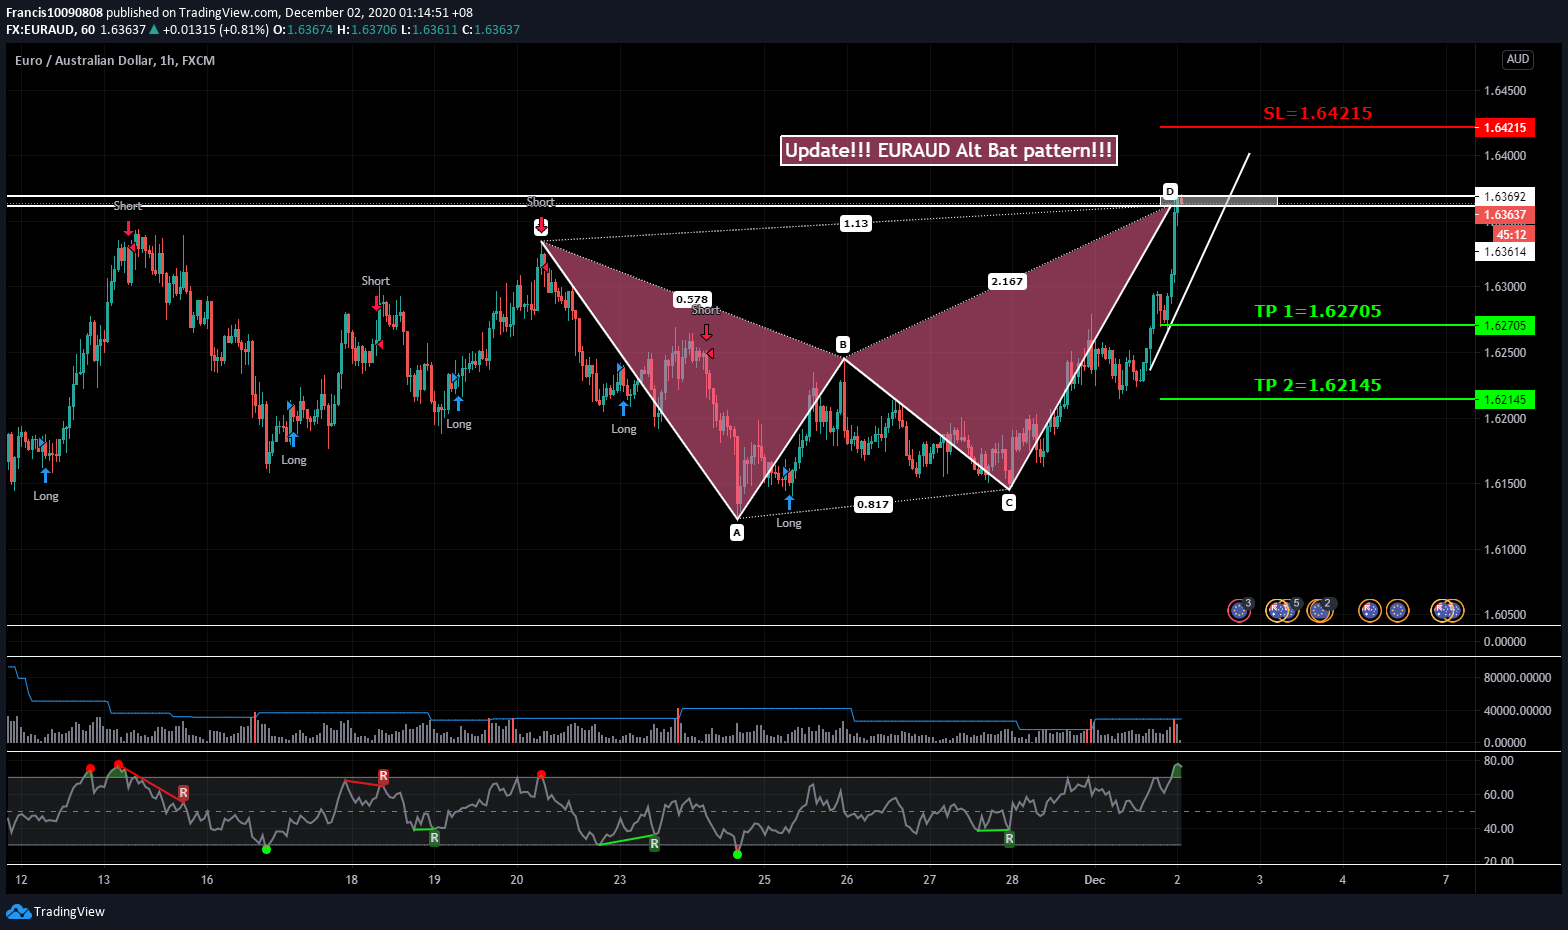The width and height of the screenshot is (1568, 930).
Task: Click the 0.817 ratio label
Action: pos(873,504)
